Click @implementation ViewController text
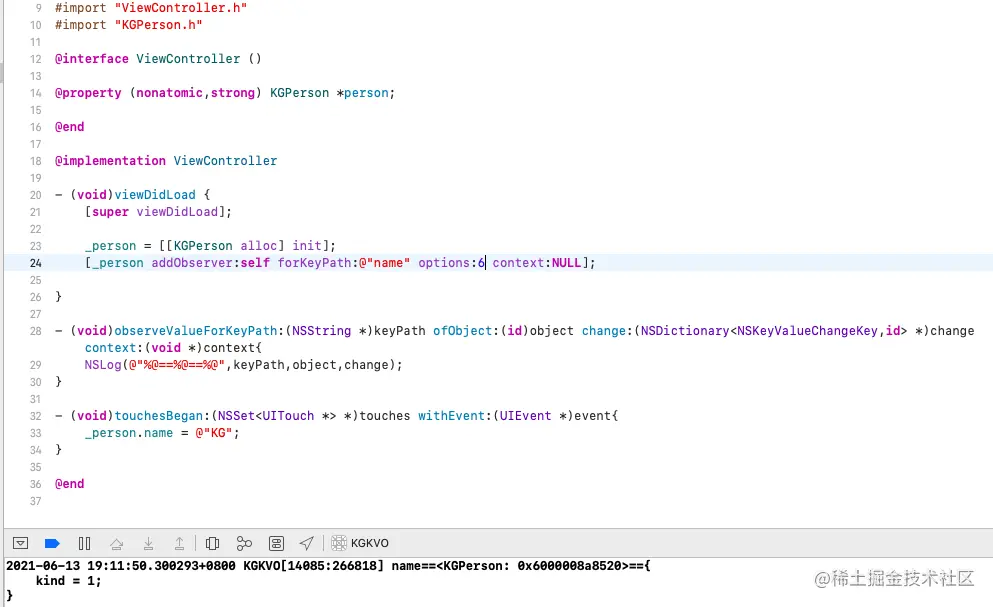 coord(166,161)
